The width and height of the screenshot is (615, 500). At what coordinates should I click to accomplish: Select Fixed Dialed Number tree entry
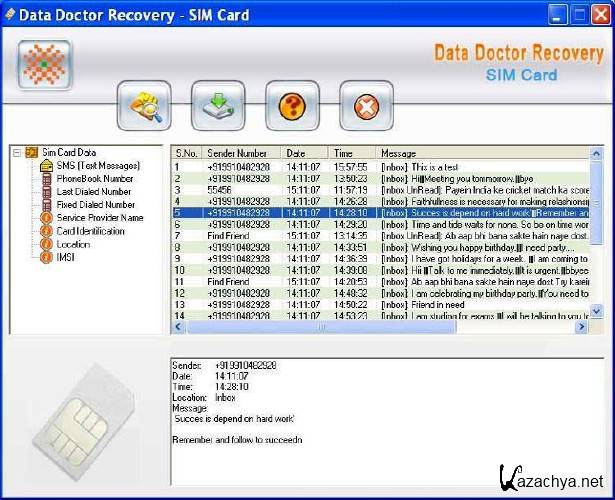[94, 204]
